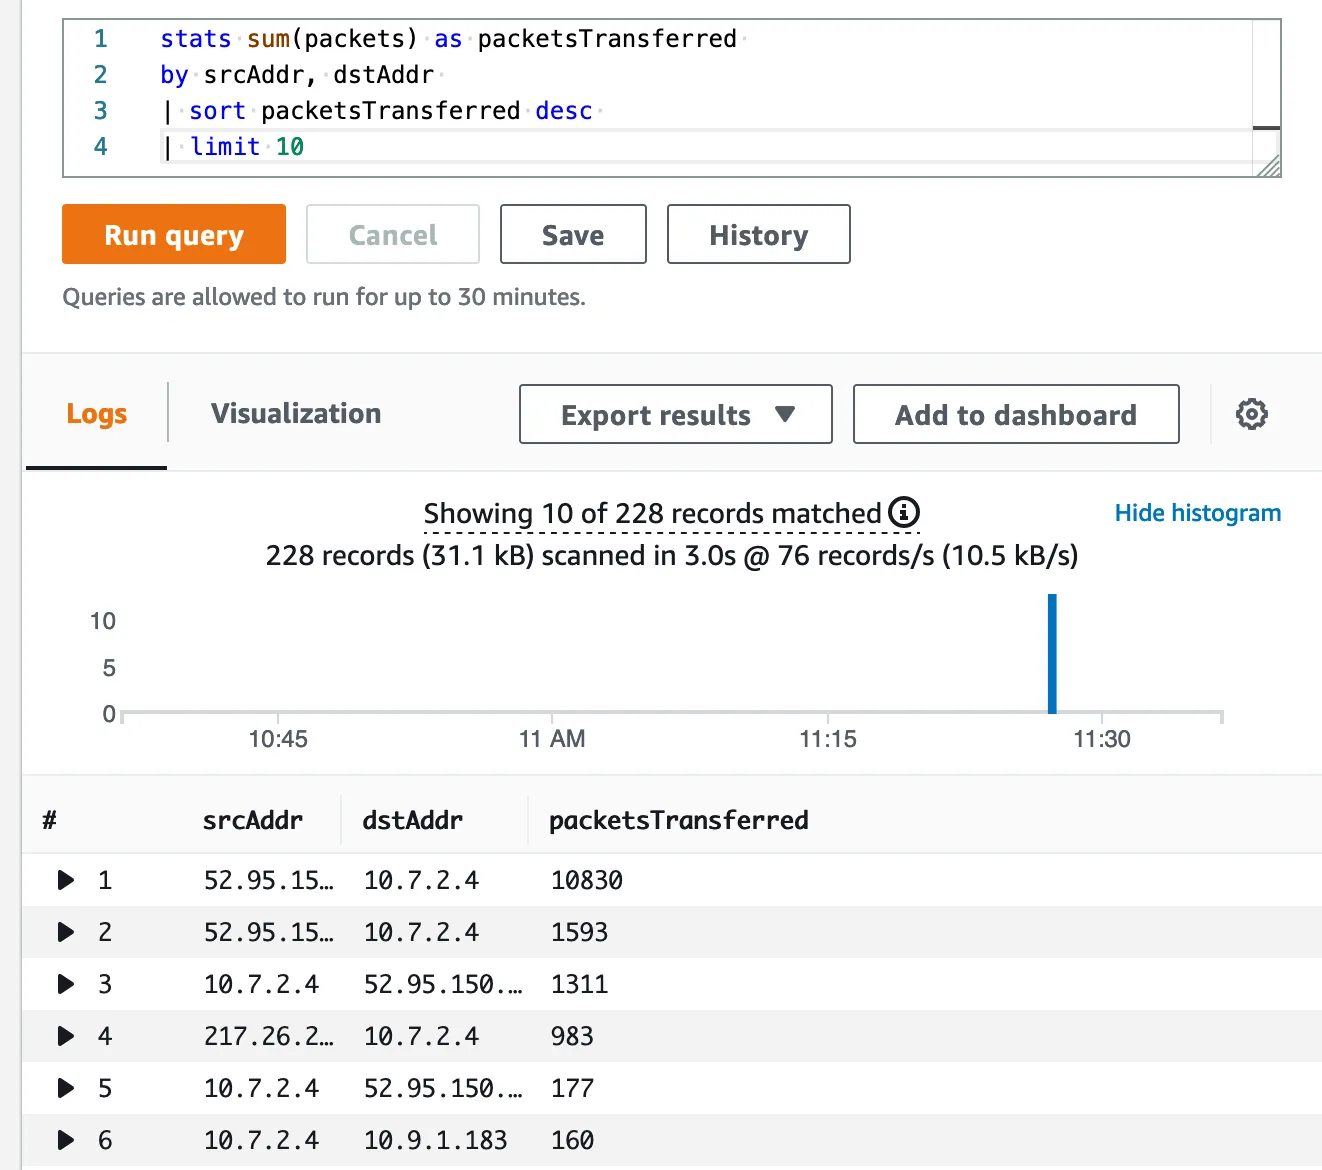
Task: Switch to the Visualization tab
Action: (x=296, y=414)
